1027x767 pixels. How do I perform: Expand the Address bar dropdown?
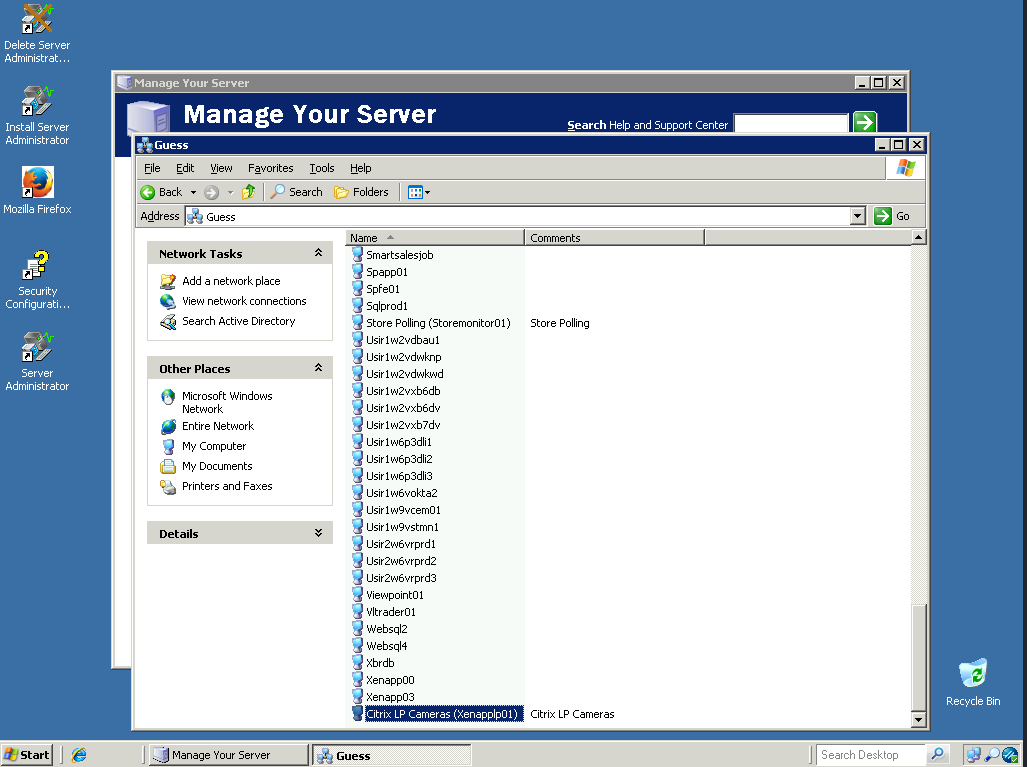tap(857, 216)
